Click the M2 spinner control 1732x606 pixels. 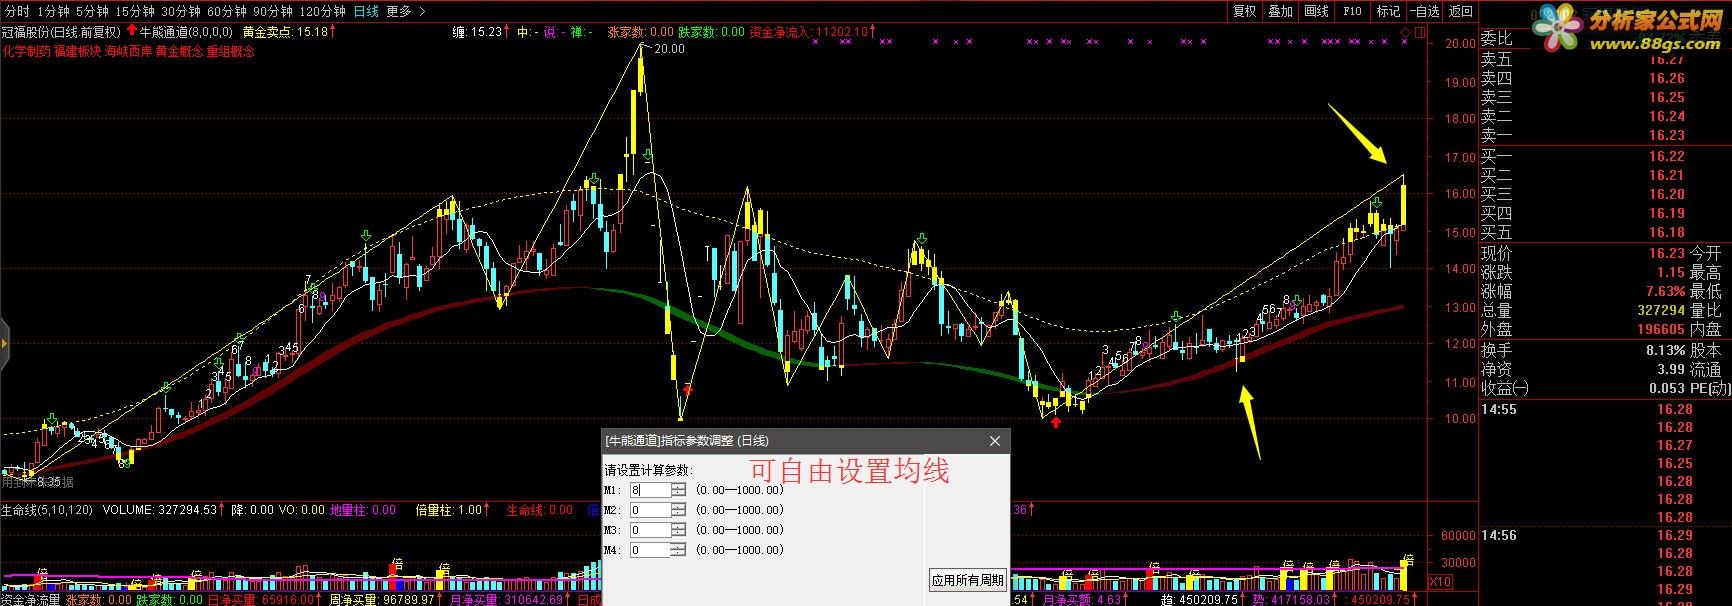pos(678,510)
